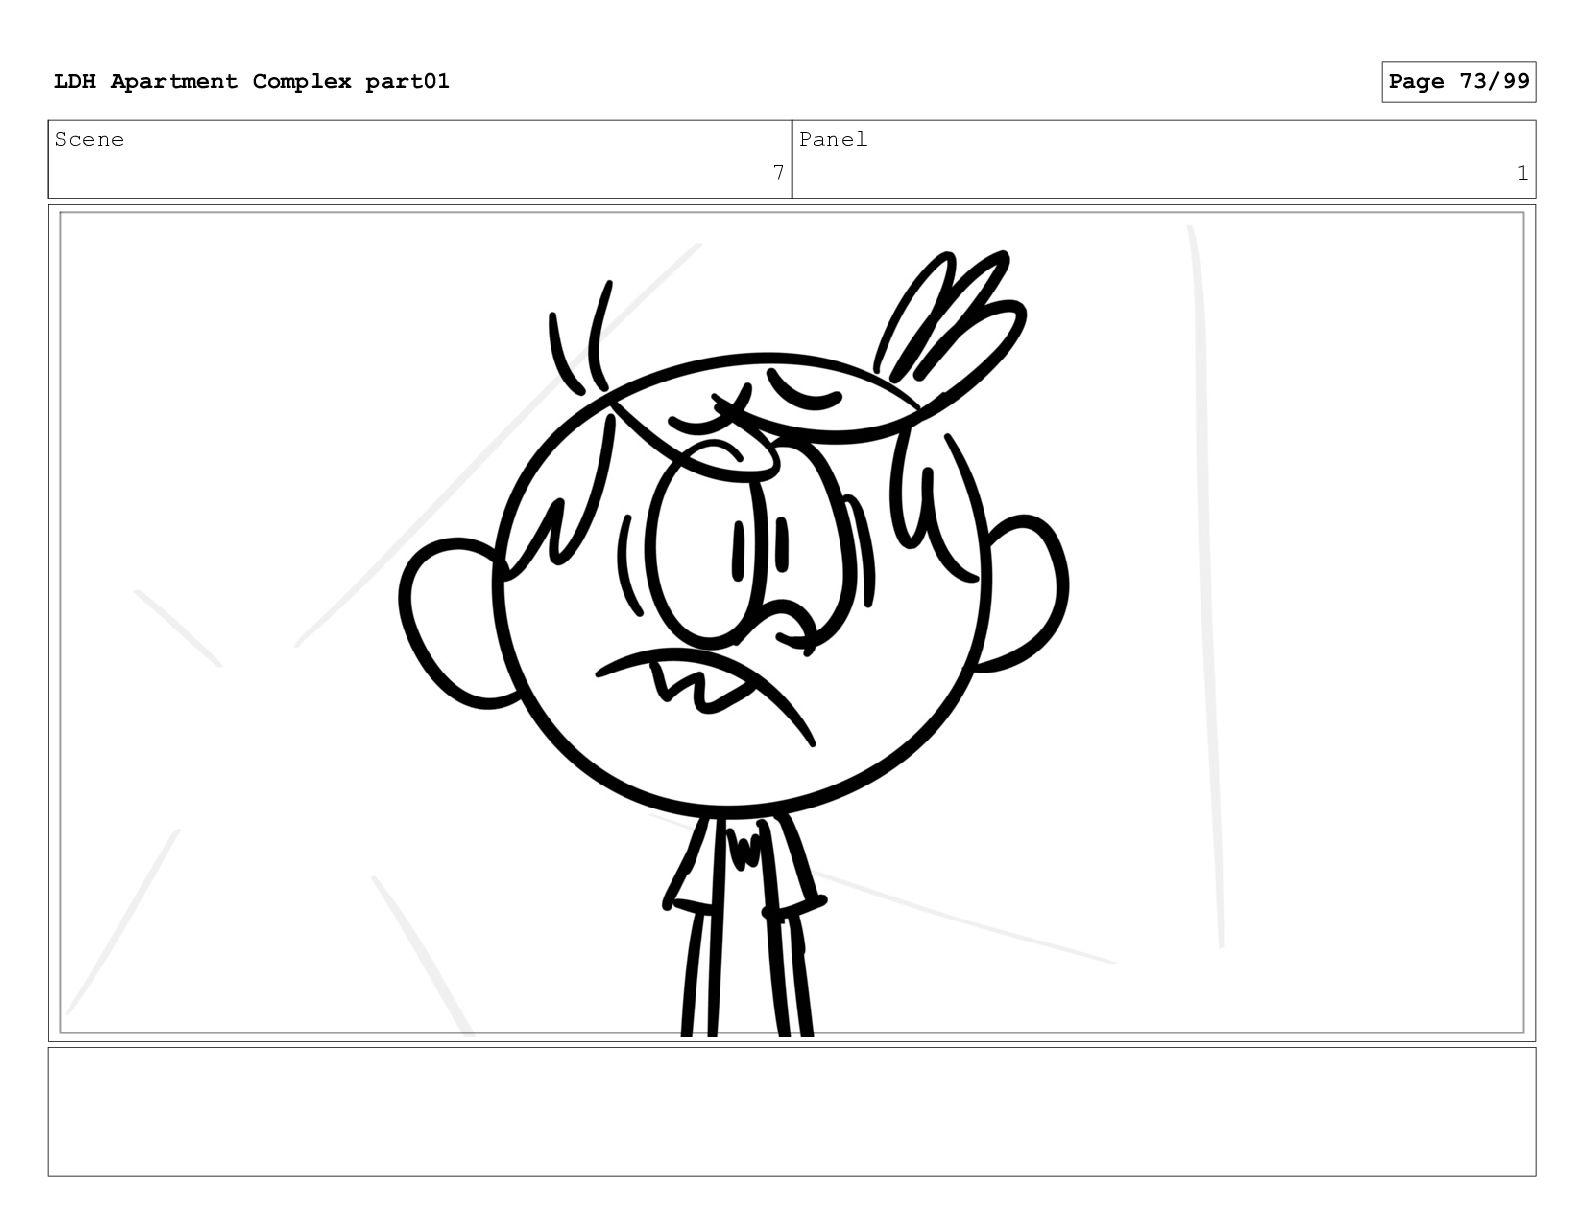Click the "Scene" header label
The height and width of the screenshot is (1224, 1584).
90,140
